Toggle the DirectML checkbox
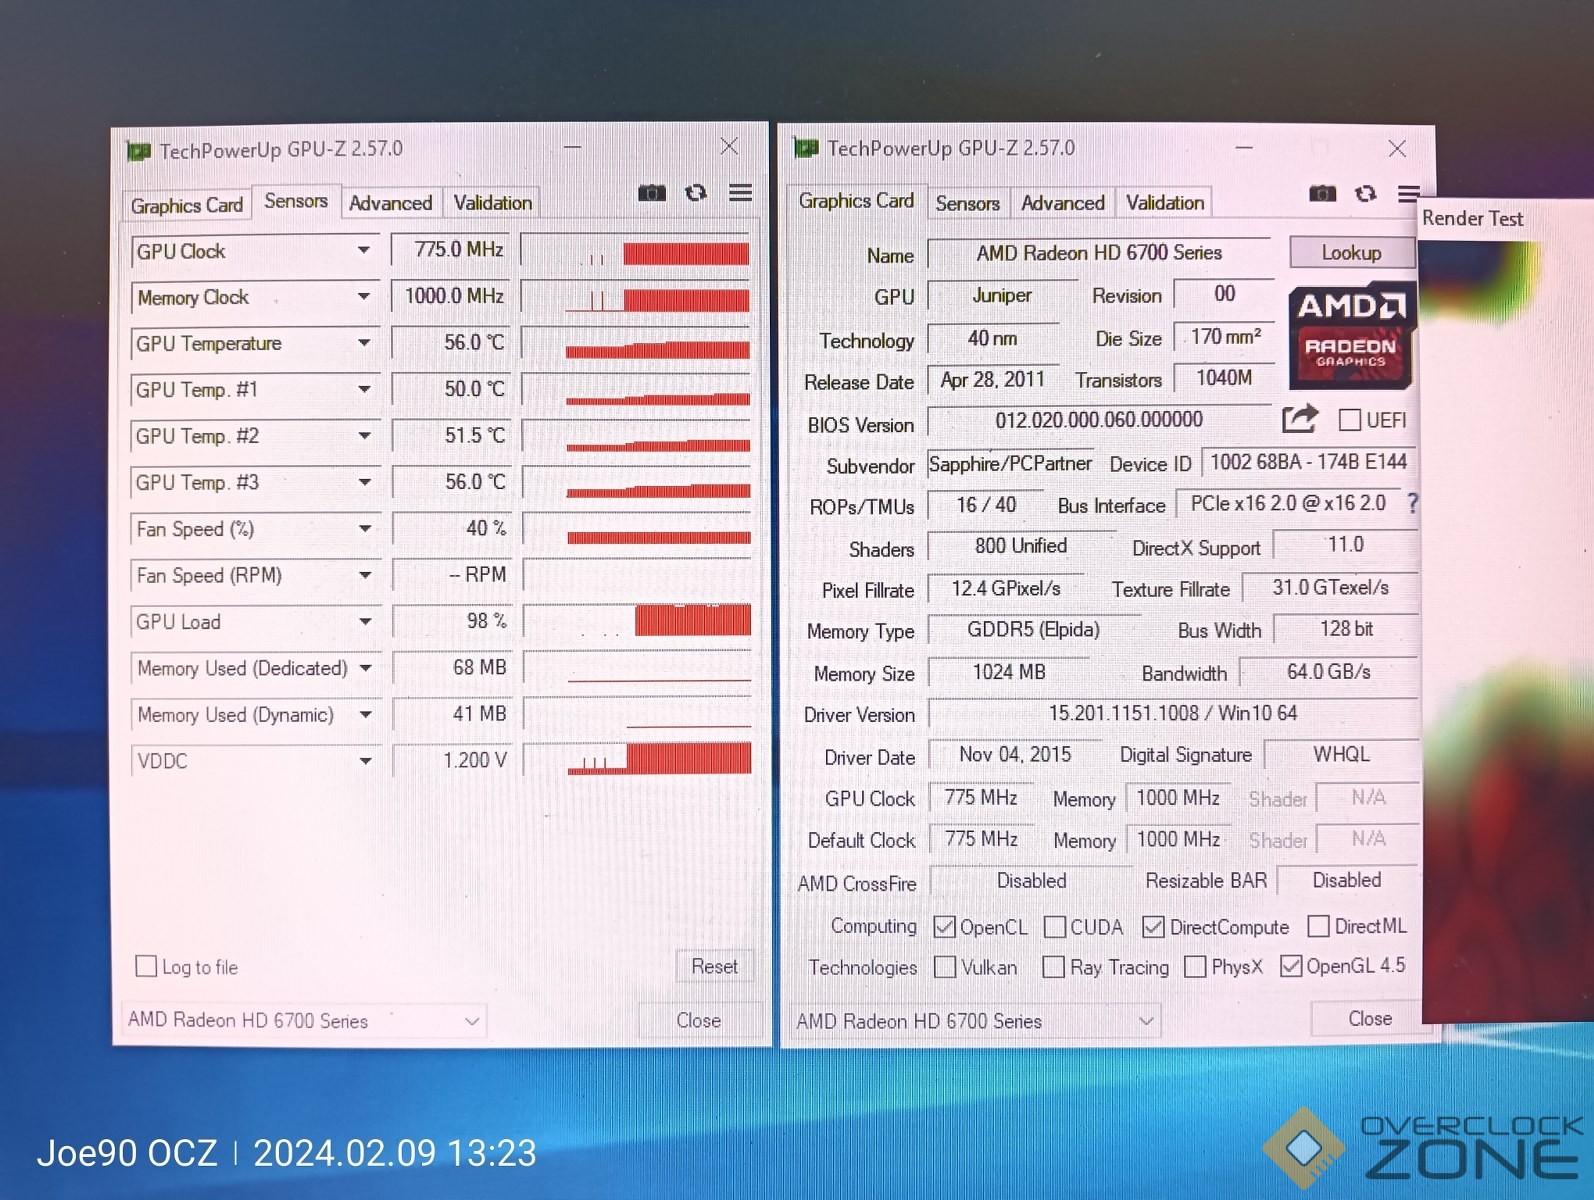This screenshot has width=1594, height=1200. (x=1318, y=926)
